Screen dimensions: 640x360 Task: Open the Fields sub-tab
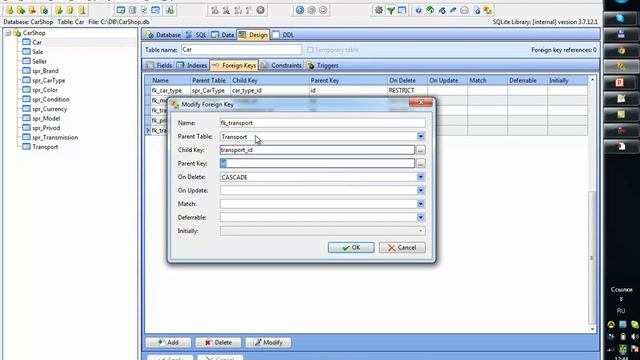click(159, 65)
